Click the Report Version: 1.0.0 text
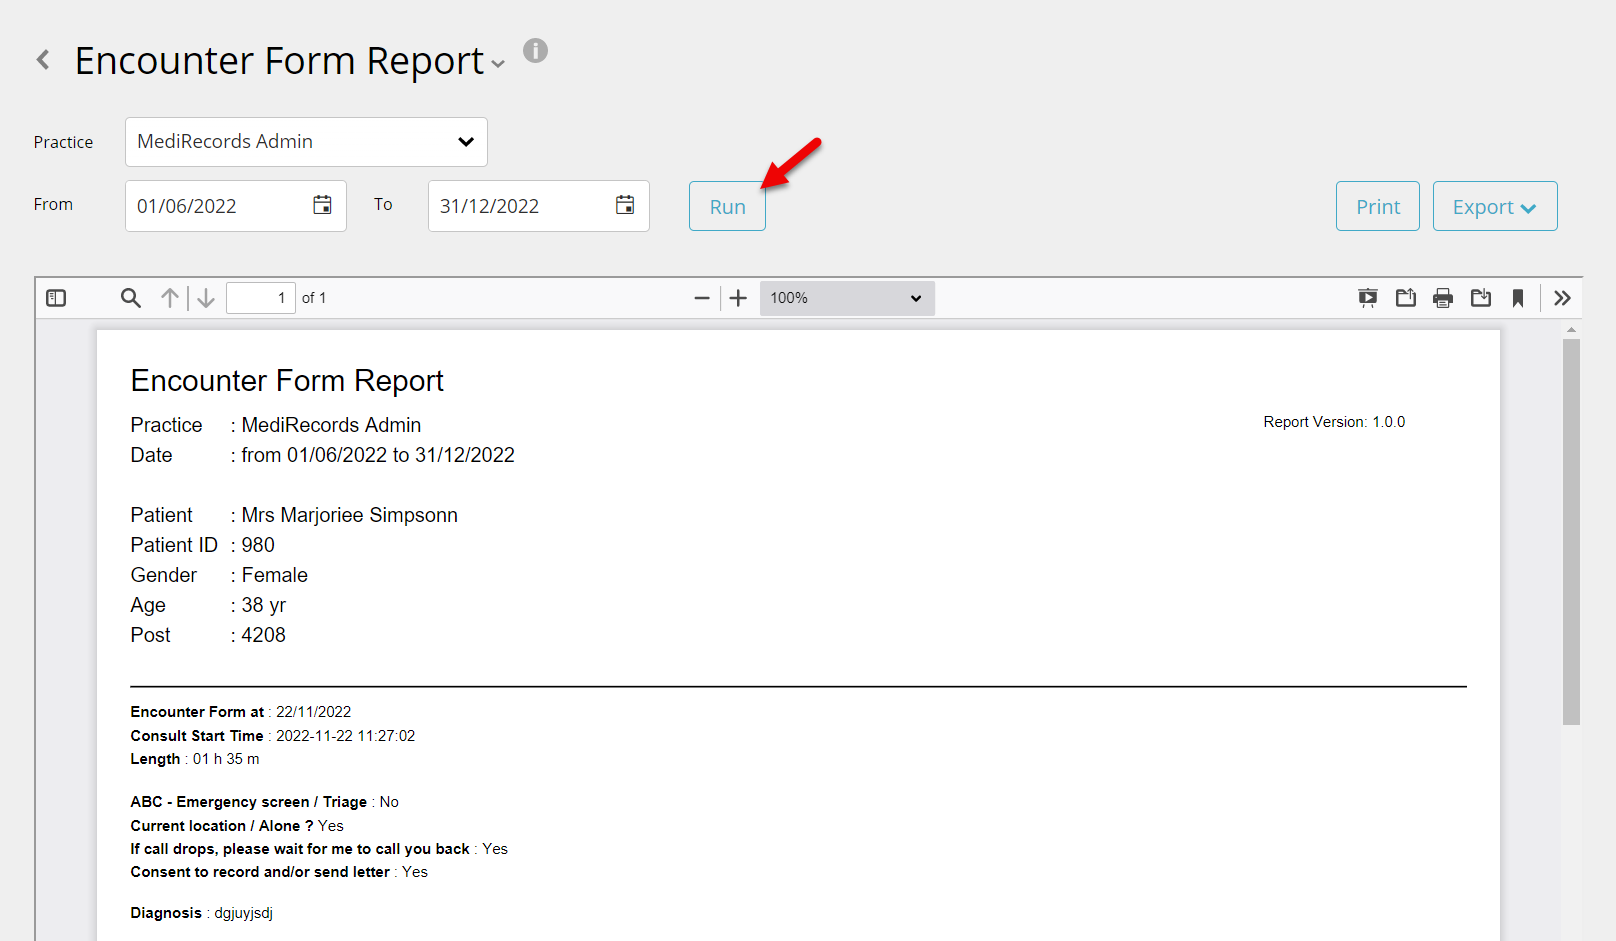 point(1334,422)
